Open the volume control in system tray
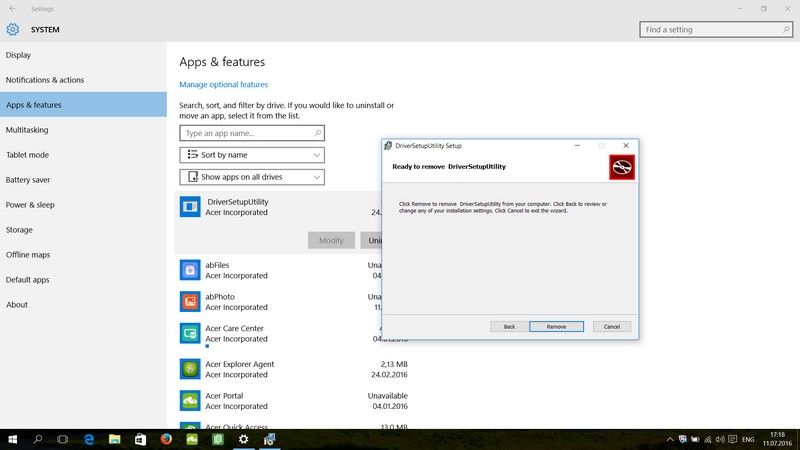 (720, 439)
